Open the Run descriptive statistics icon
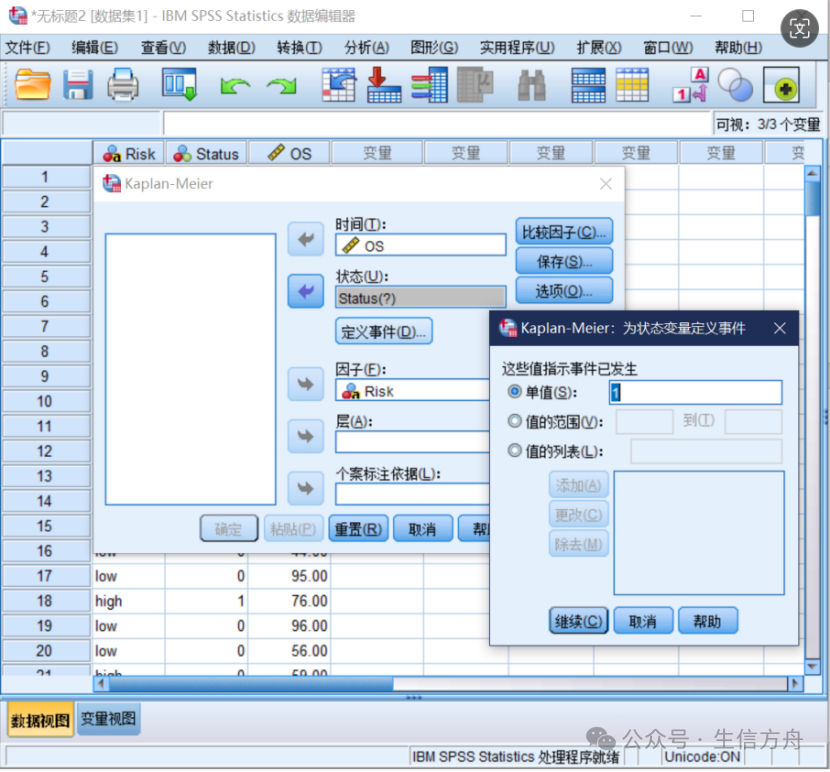 point(475,85)
